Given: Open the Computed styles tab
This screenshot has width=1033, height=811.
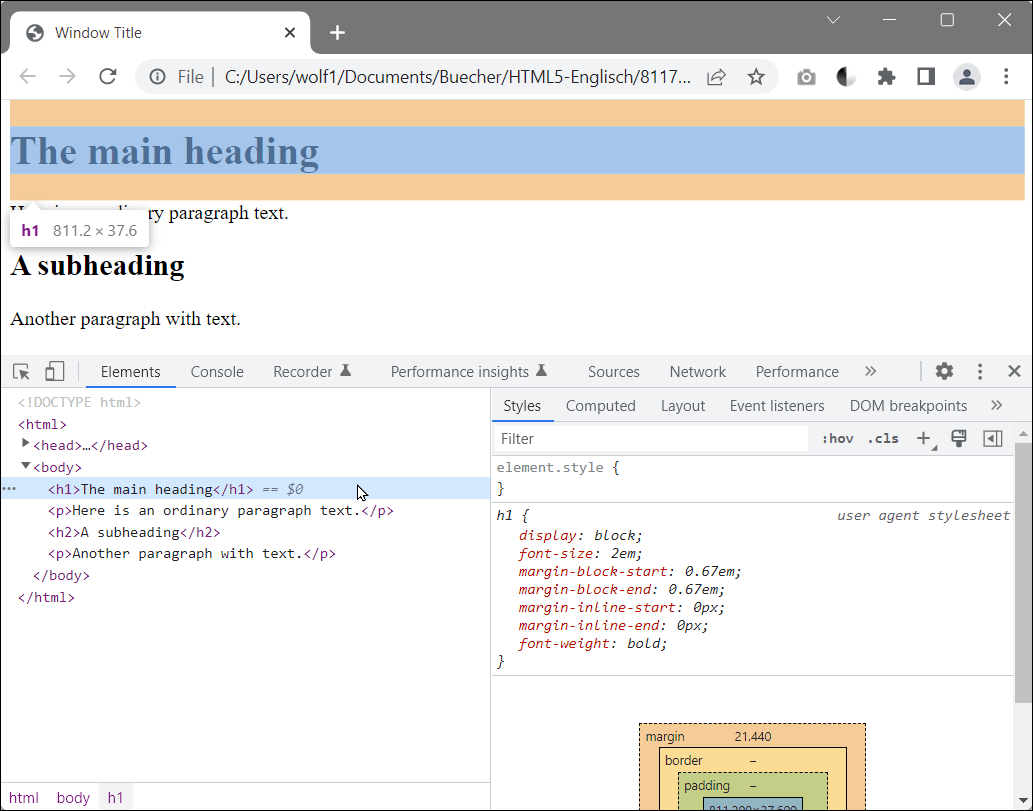Looking at the screenshot, I should pos(600,406).
